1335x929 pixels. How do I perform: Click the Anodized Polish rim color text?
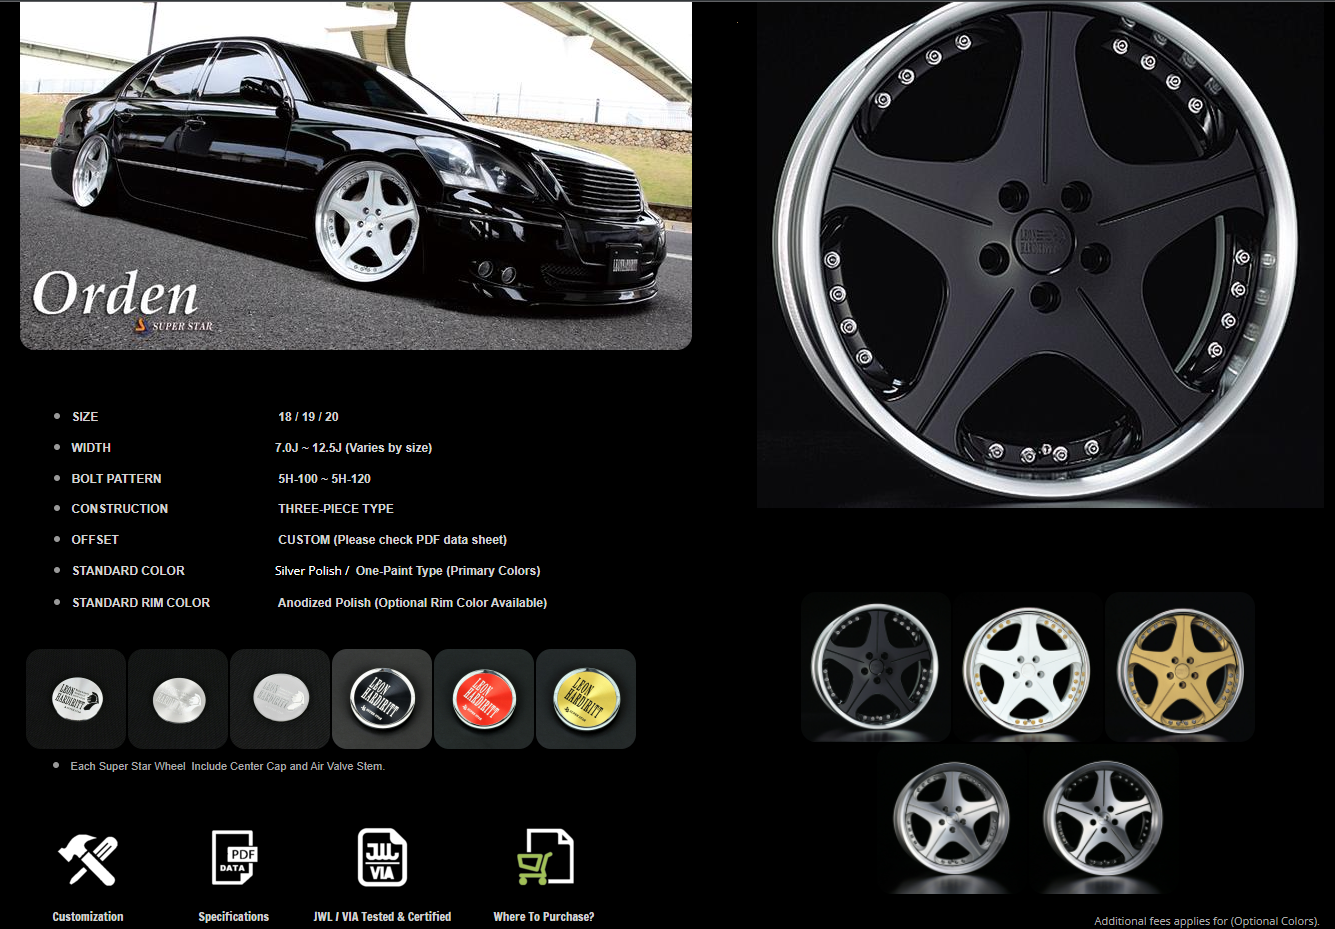click(x=412, y=603)
